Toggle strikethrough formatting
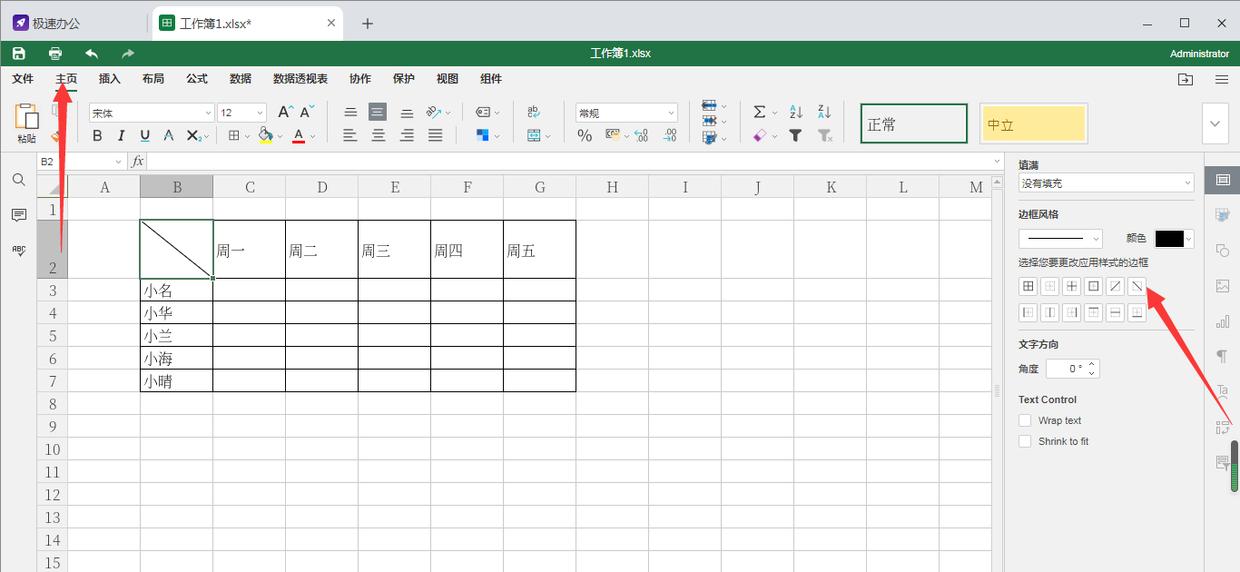 169,136
